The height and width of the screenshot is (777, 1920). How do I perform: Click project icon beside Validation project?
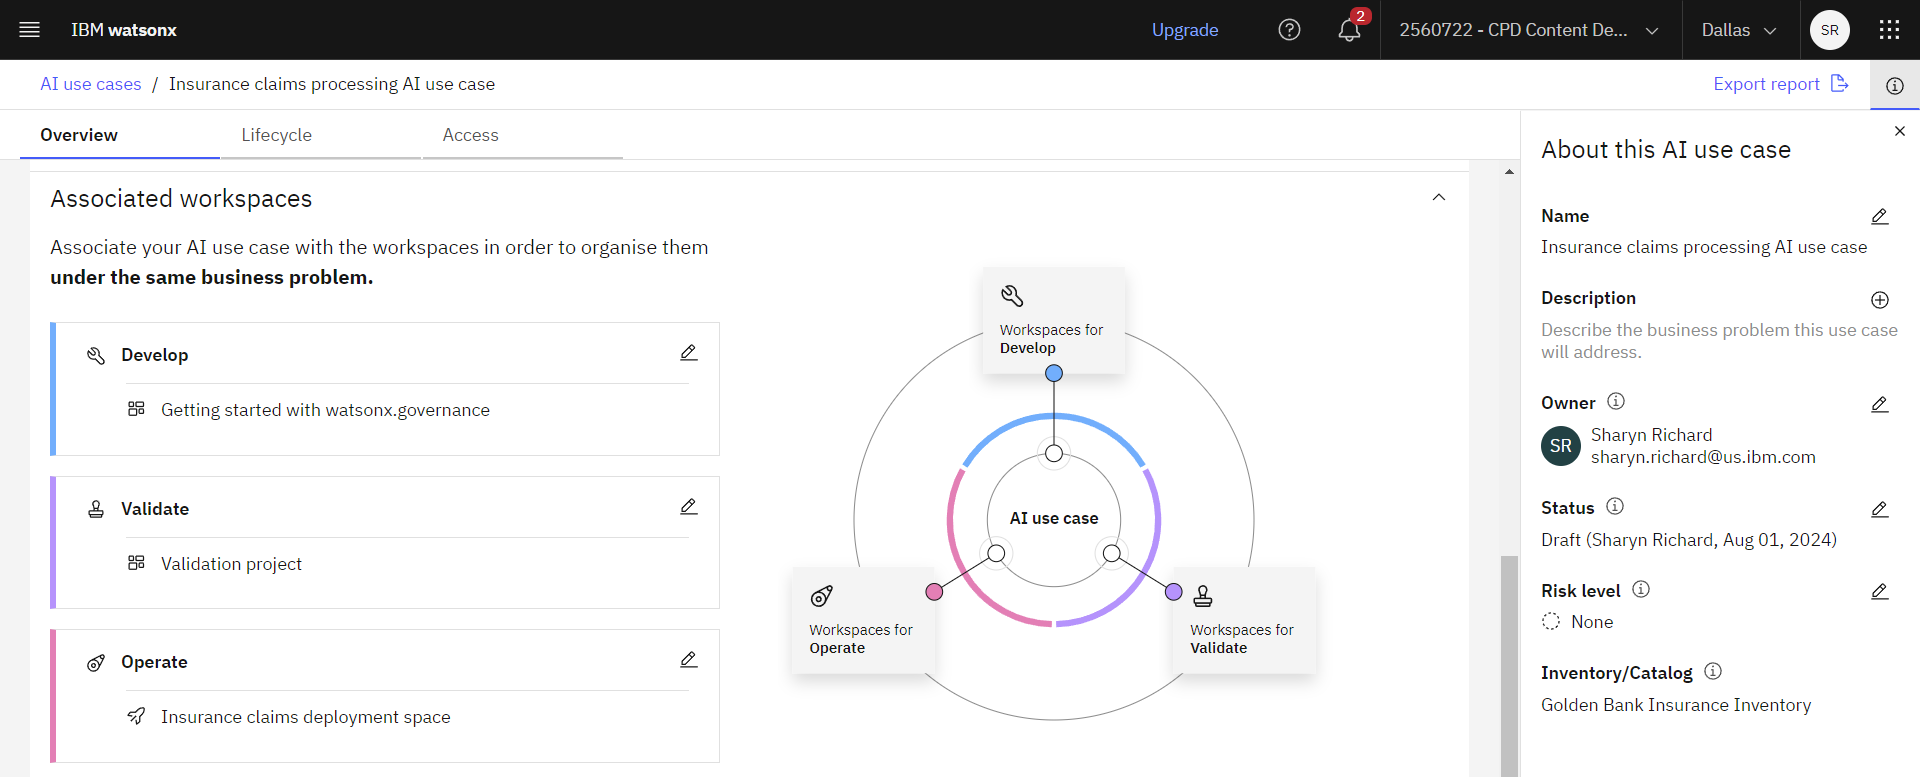(x=137, y=563)
